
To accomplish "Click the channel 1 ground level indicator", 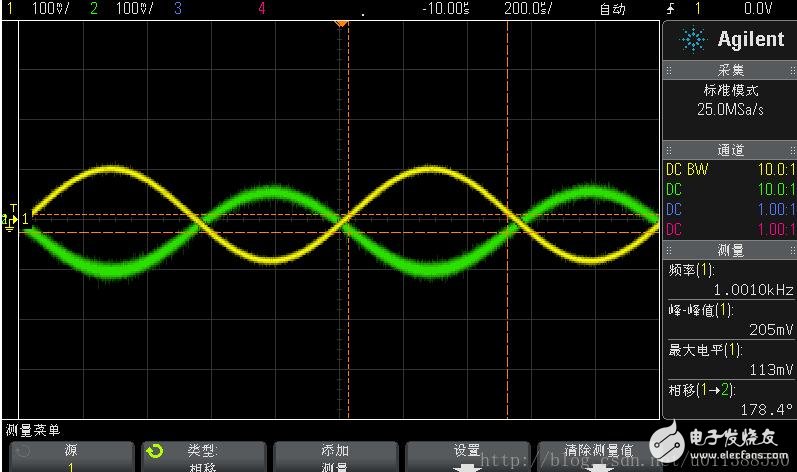I will pyautogui.click(x=15, y=218).
